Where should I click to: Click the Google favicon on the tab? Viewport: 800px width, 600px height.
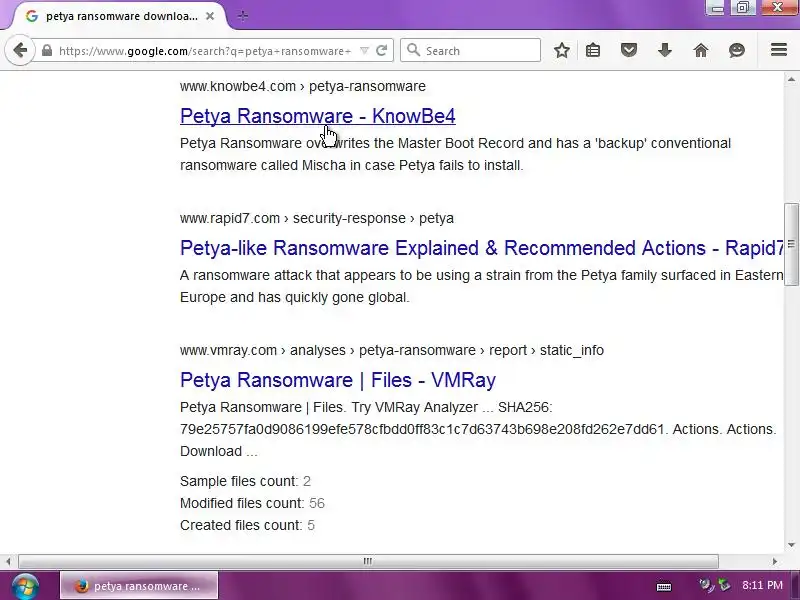[32, 16]
